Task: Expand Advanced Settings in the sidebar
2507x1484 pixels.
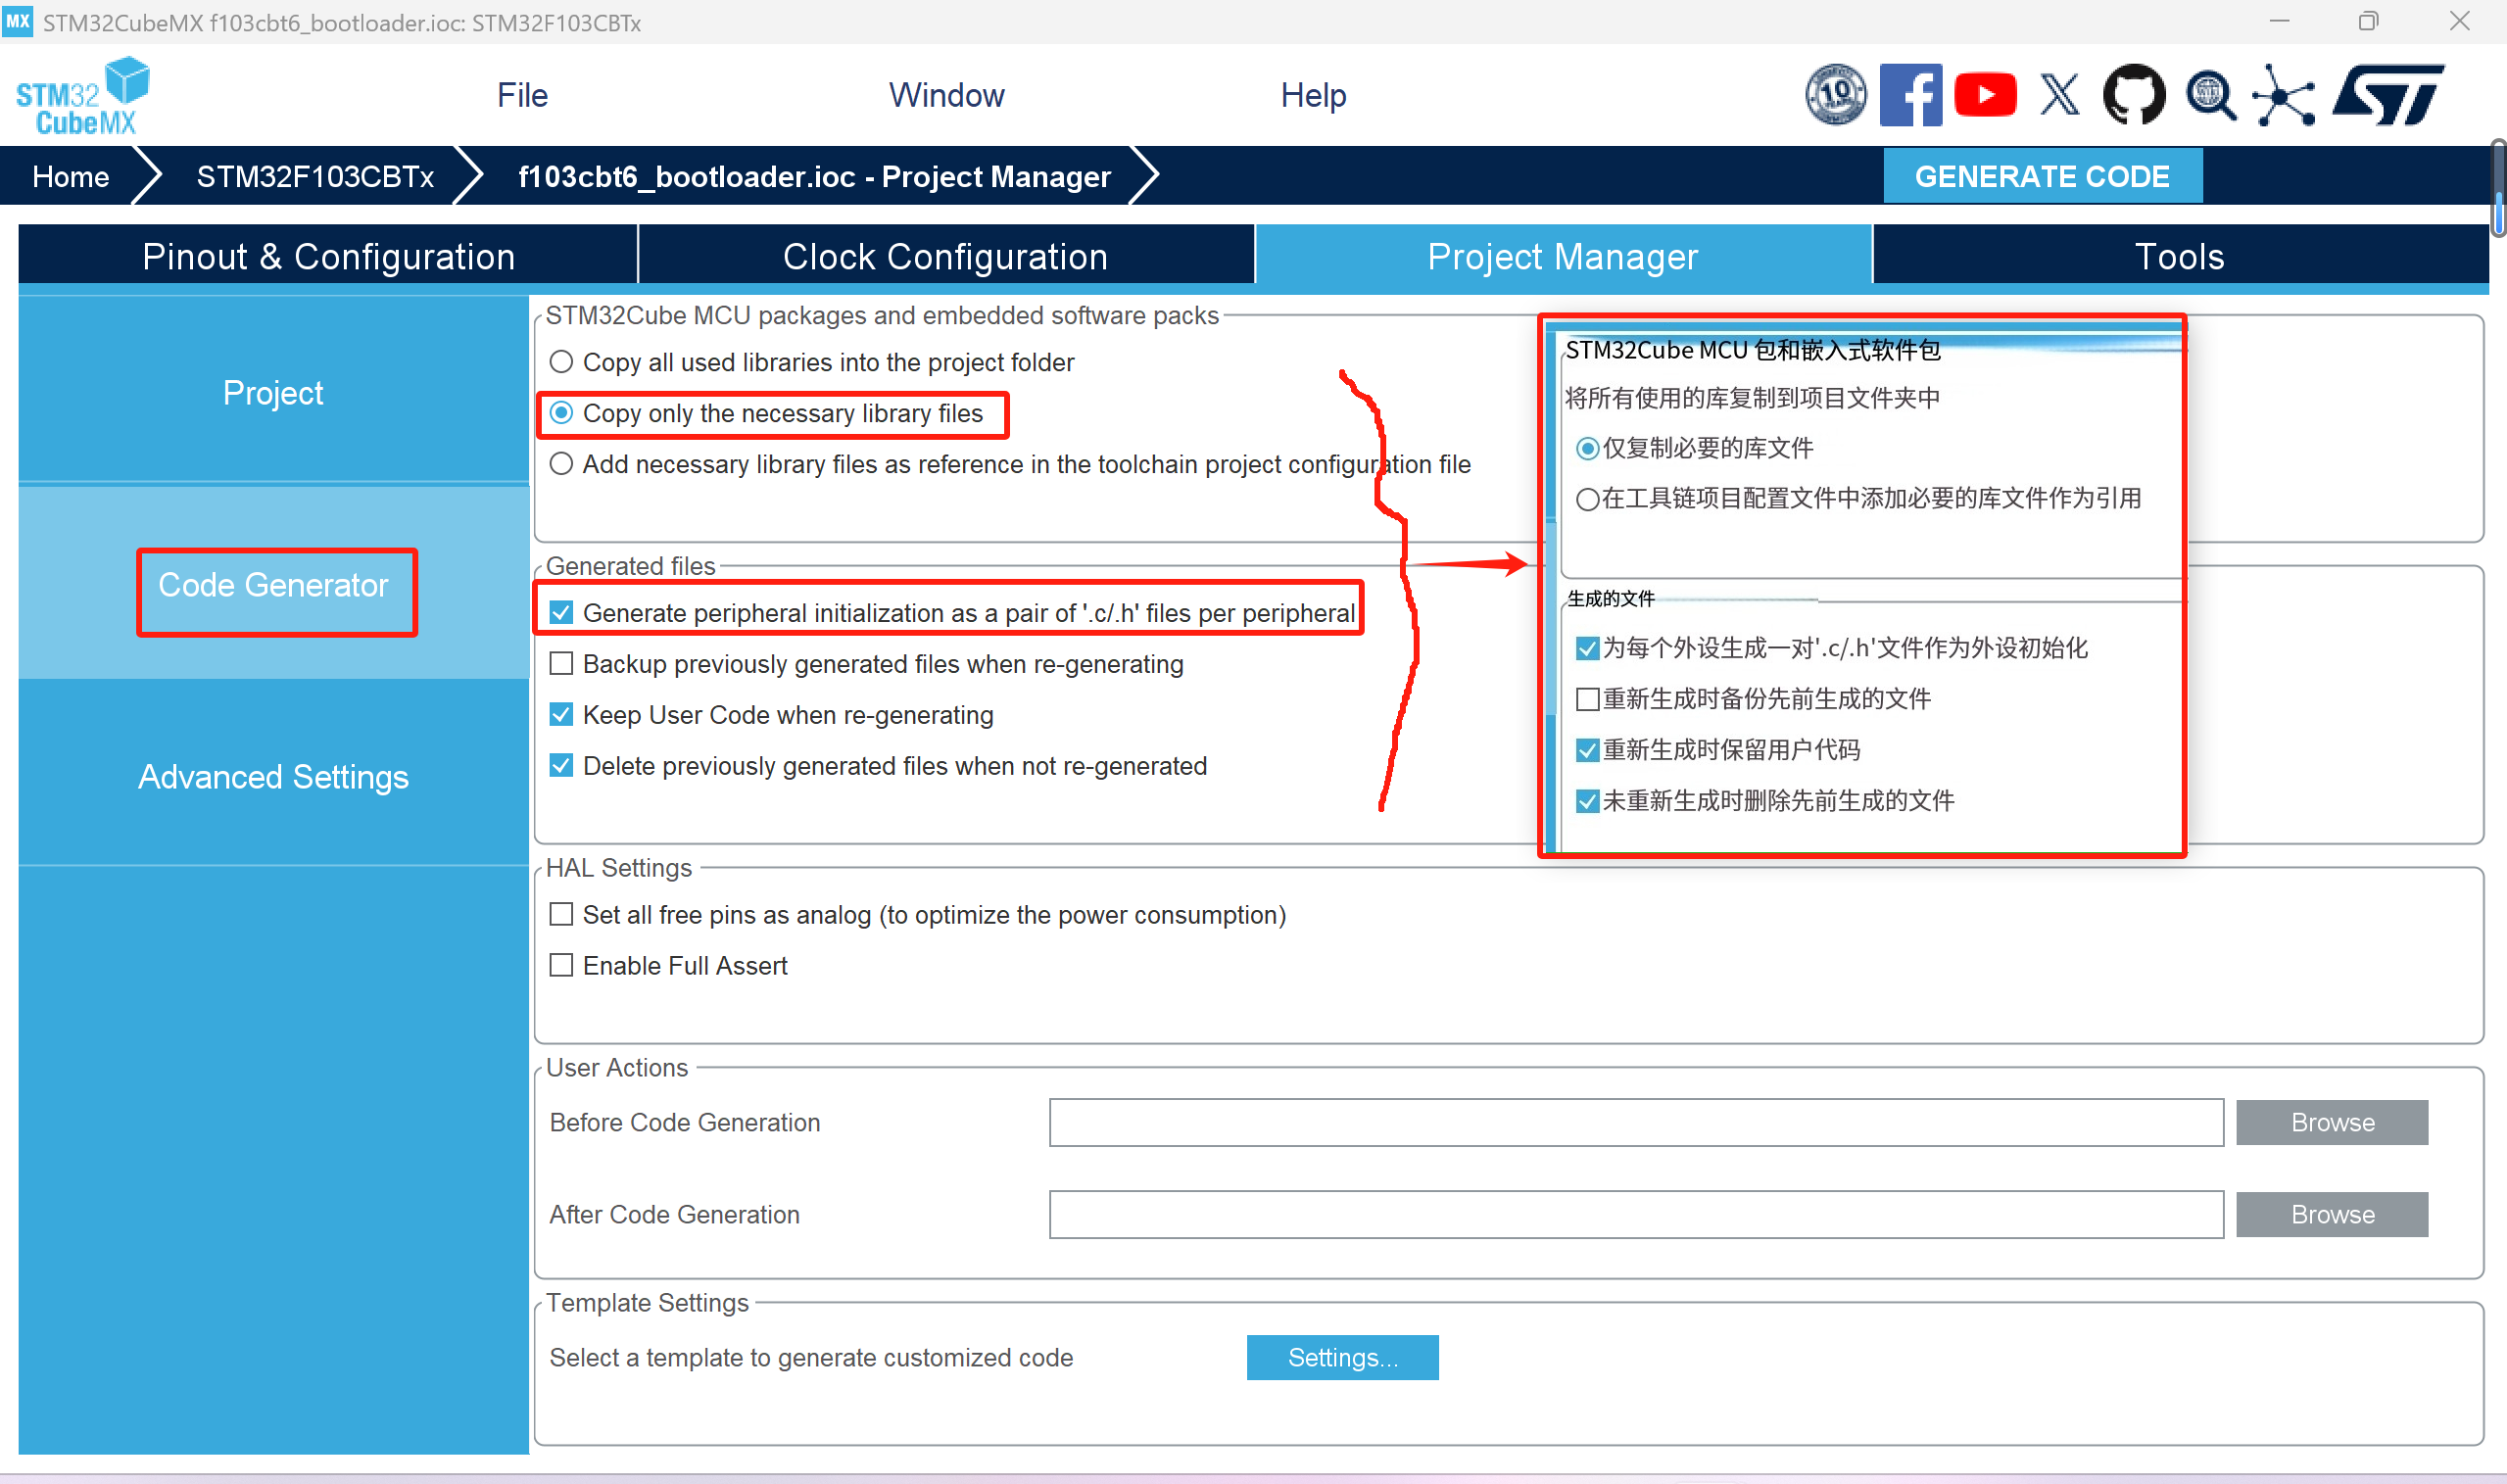Action: pos(273,776)
